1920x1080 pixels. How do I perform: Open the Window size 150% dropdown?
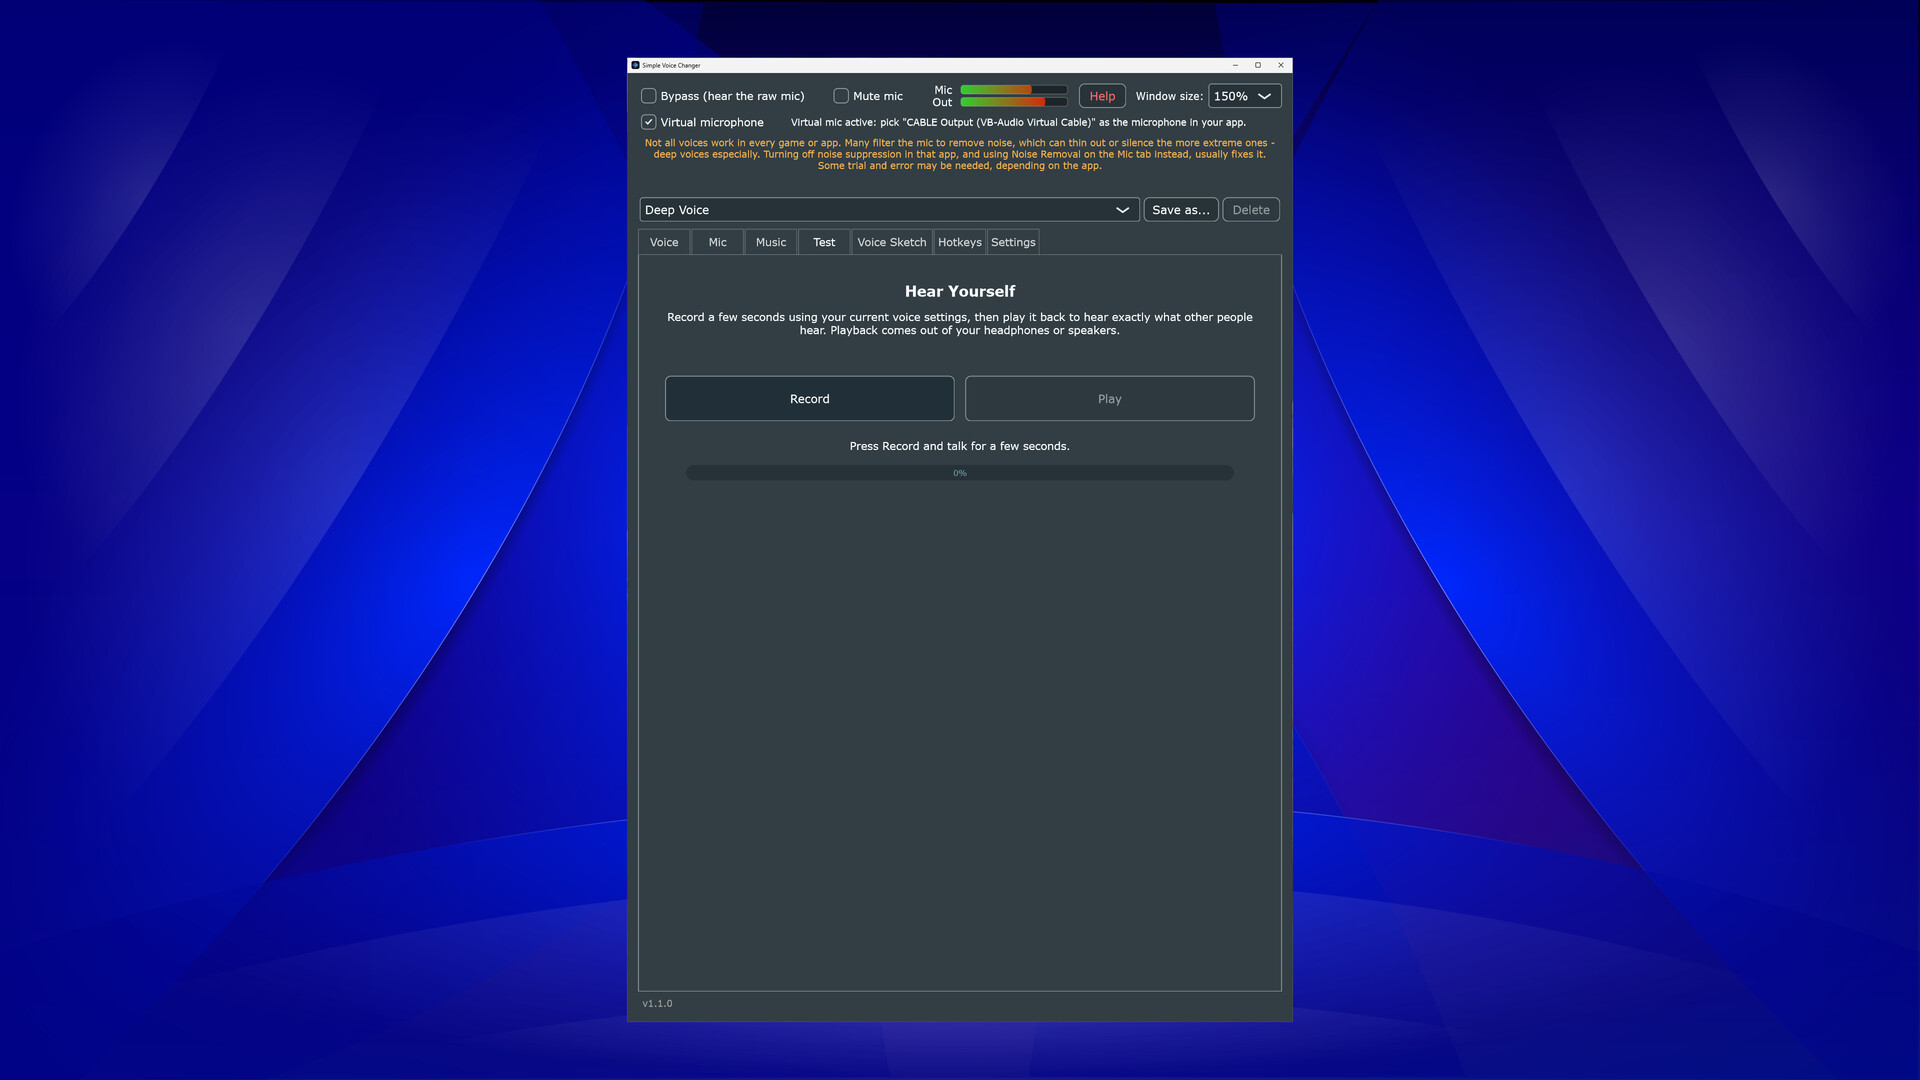[1244, 96]
